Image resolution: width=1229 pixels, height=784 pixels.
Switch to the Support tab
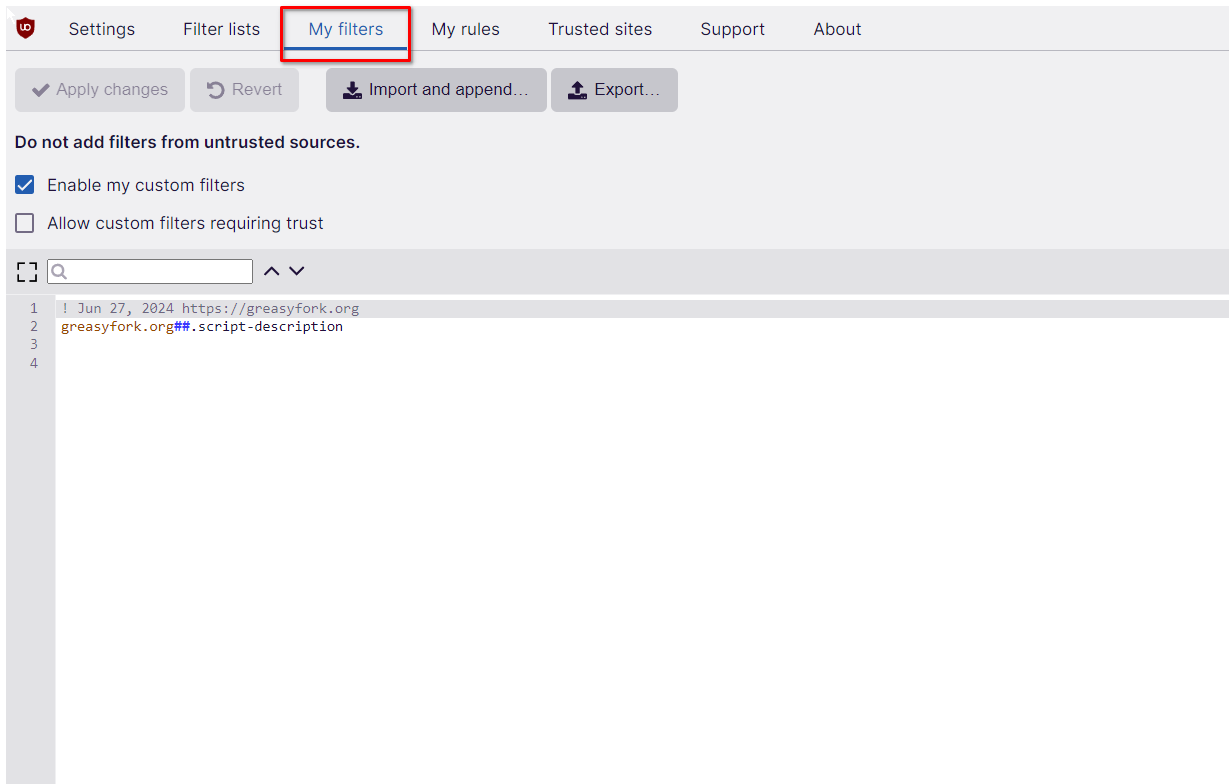pyautogui.click(x=733, y=29)
